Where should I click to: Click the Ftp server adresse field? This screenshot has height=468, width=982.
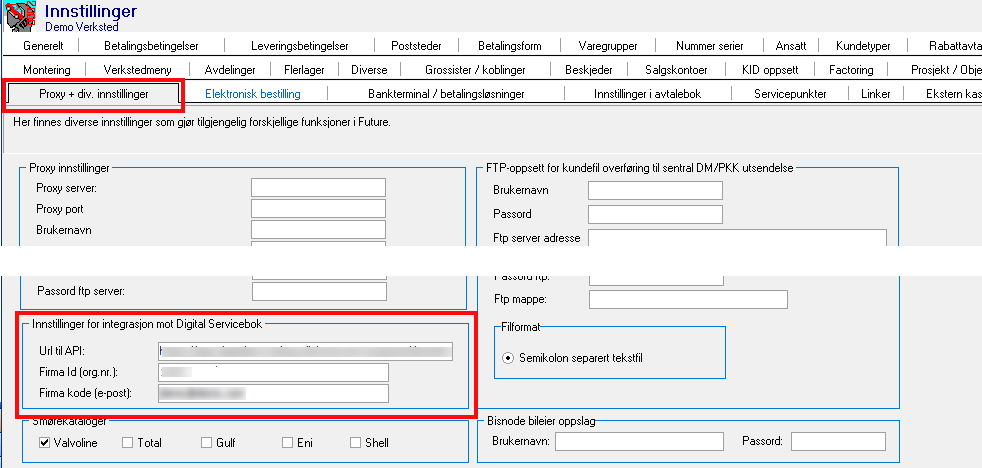pyautogui.click(x=737, y=238)
